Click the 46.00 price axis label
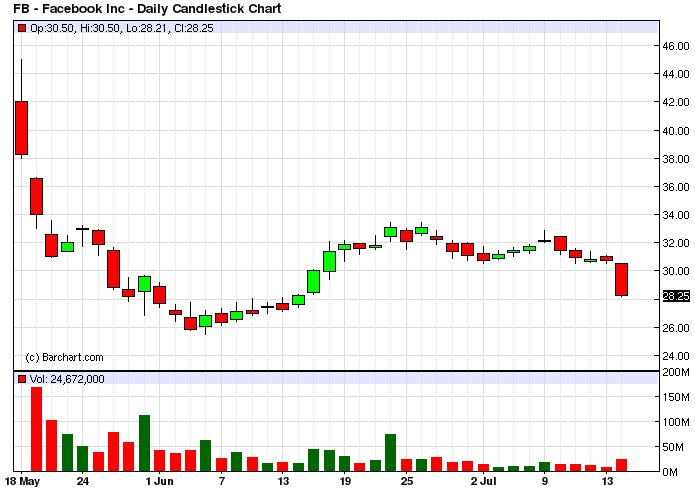 pyautogui.click(x=676, y=46)
